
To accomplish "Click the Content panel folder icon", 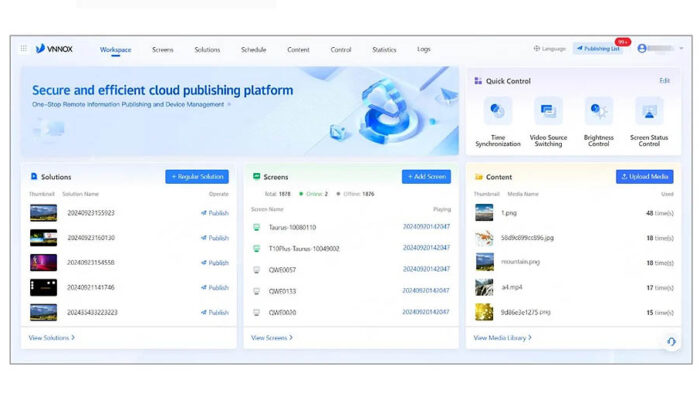I will pyautogui.click(x=479, y=177).
